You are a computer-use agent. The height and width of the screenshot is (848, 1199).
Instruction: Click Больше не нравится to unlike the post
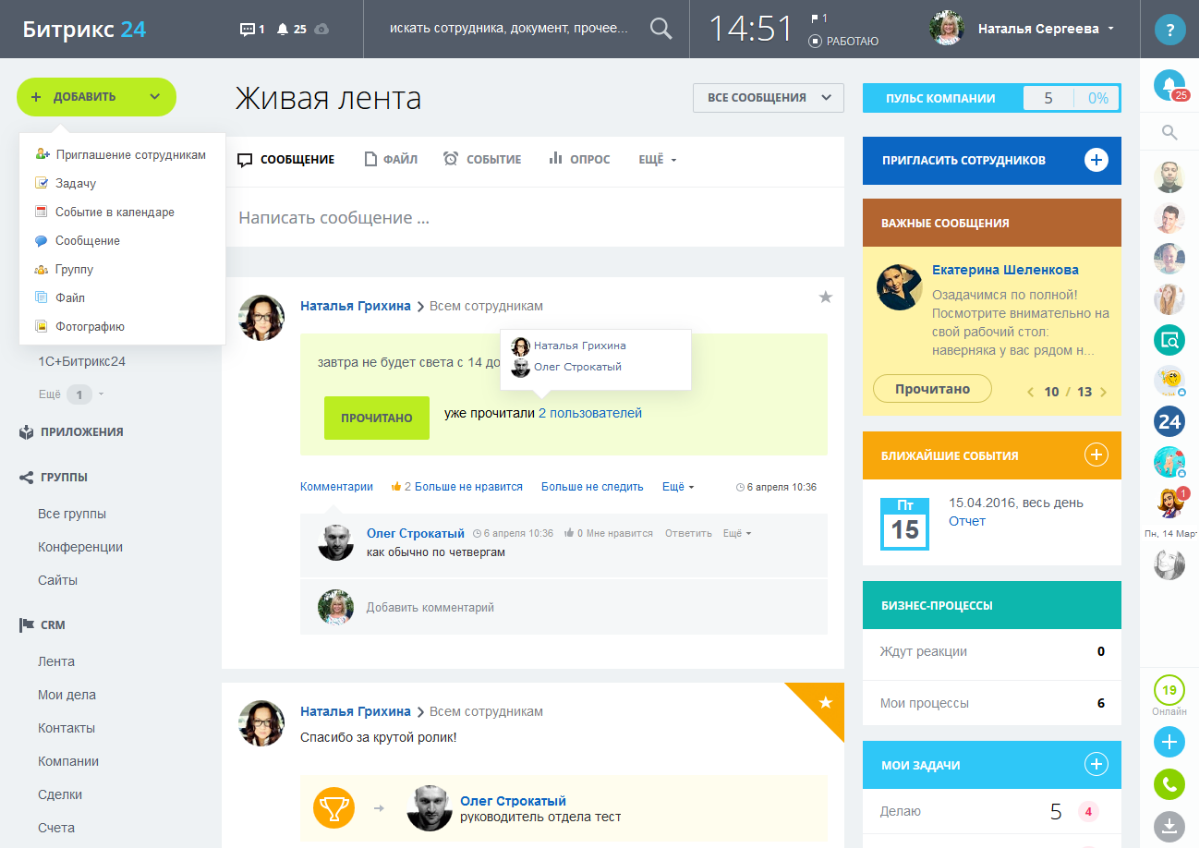470,486
